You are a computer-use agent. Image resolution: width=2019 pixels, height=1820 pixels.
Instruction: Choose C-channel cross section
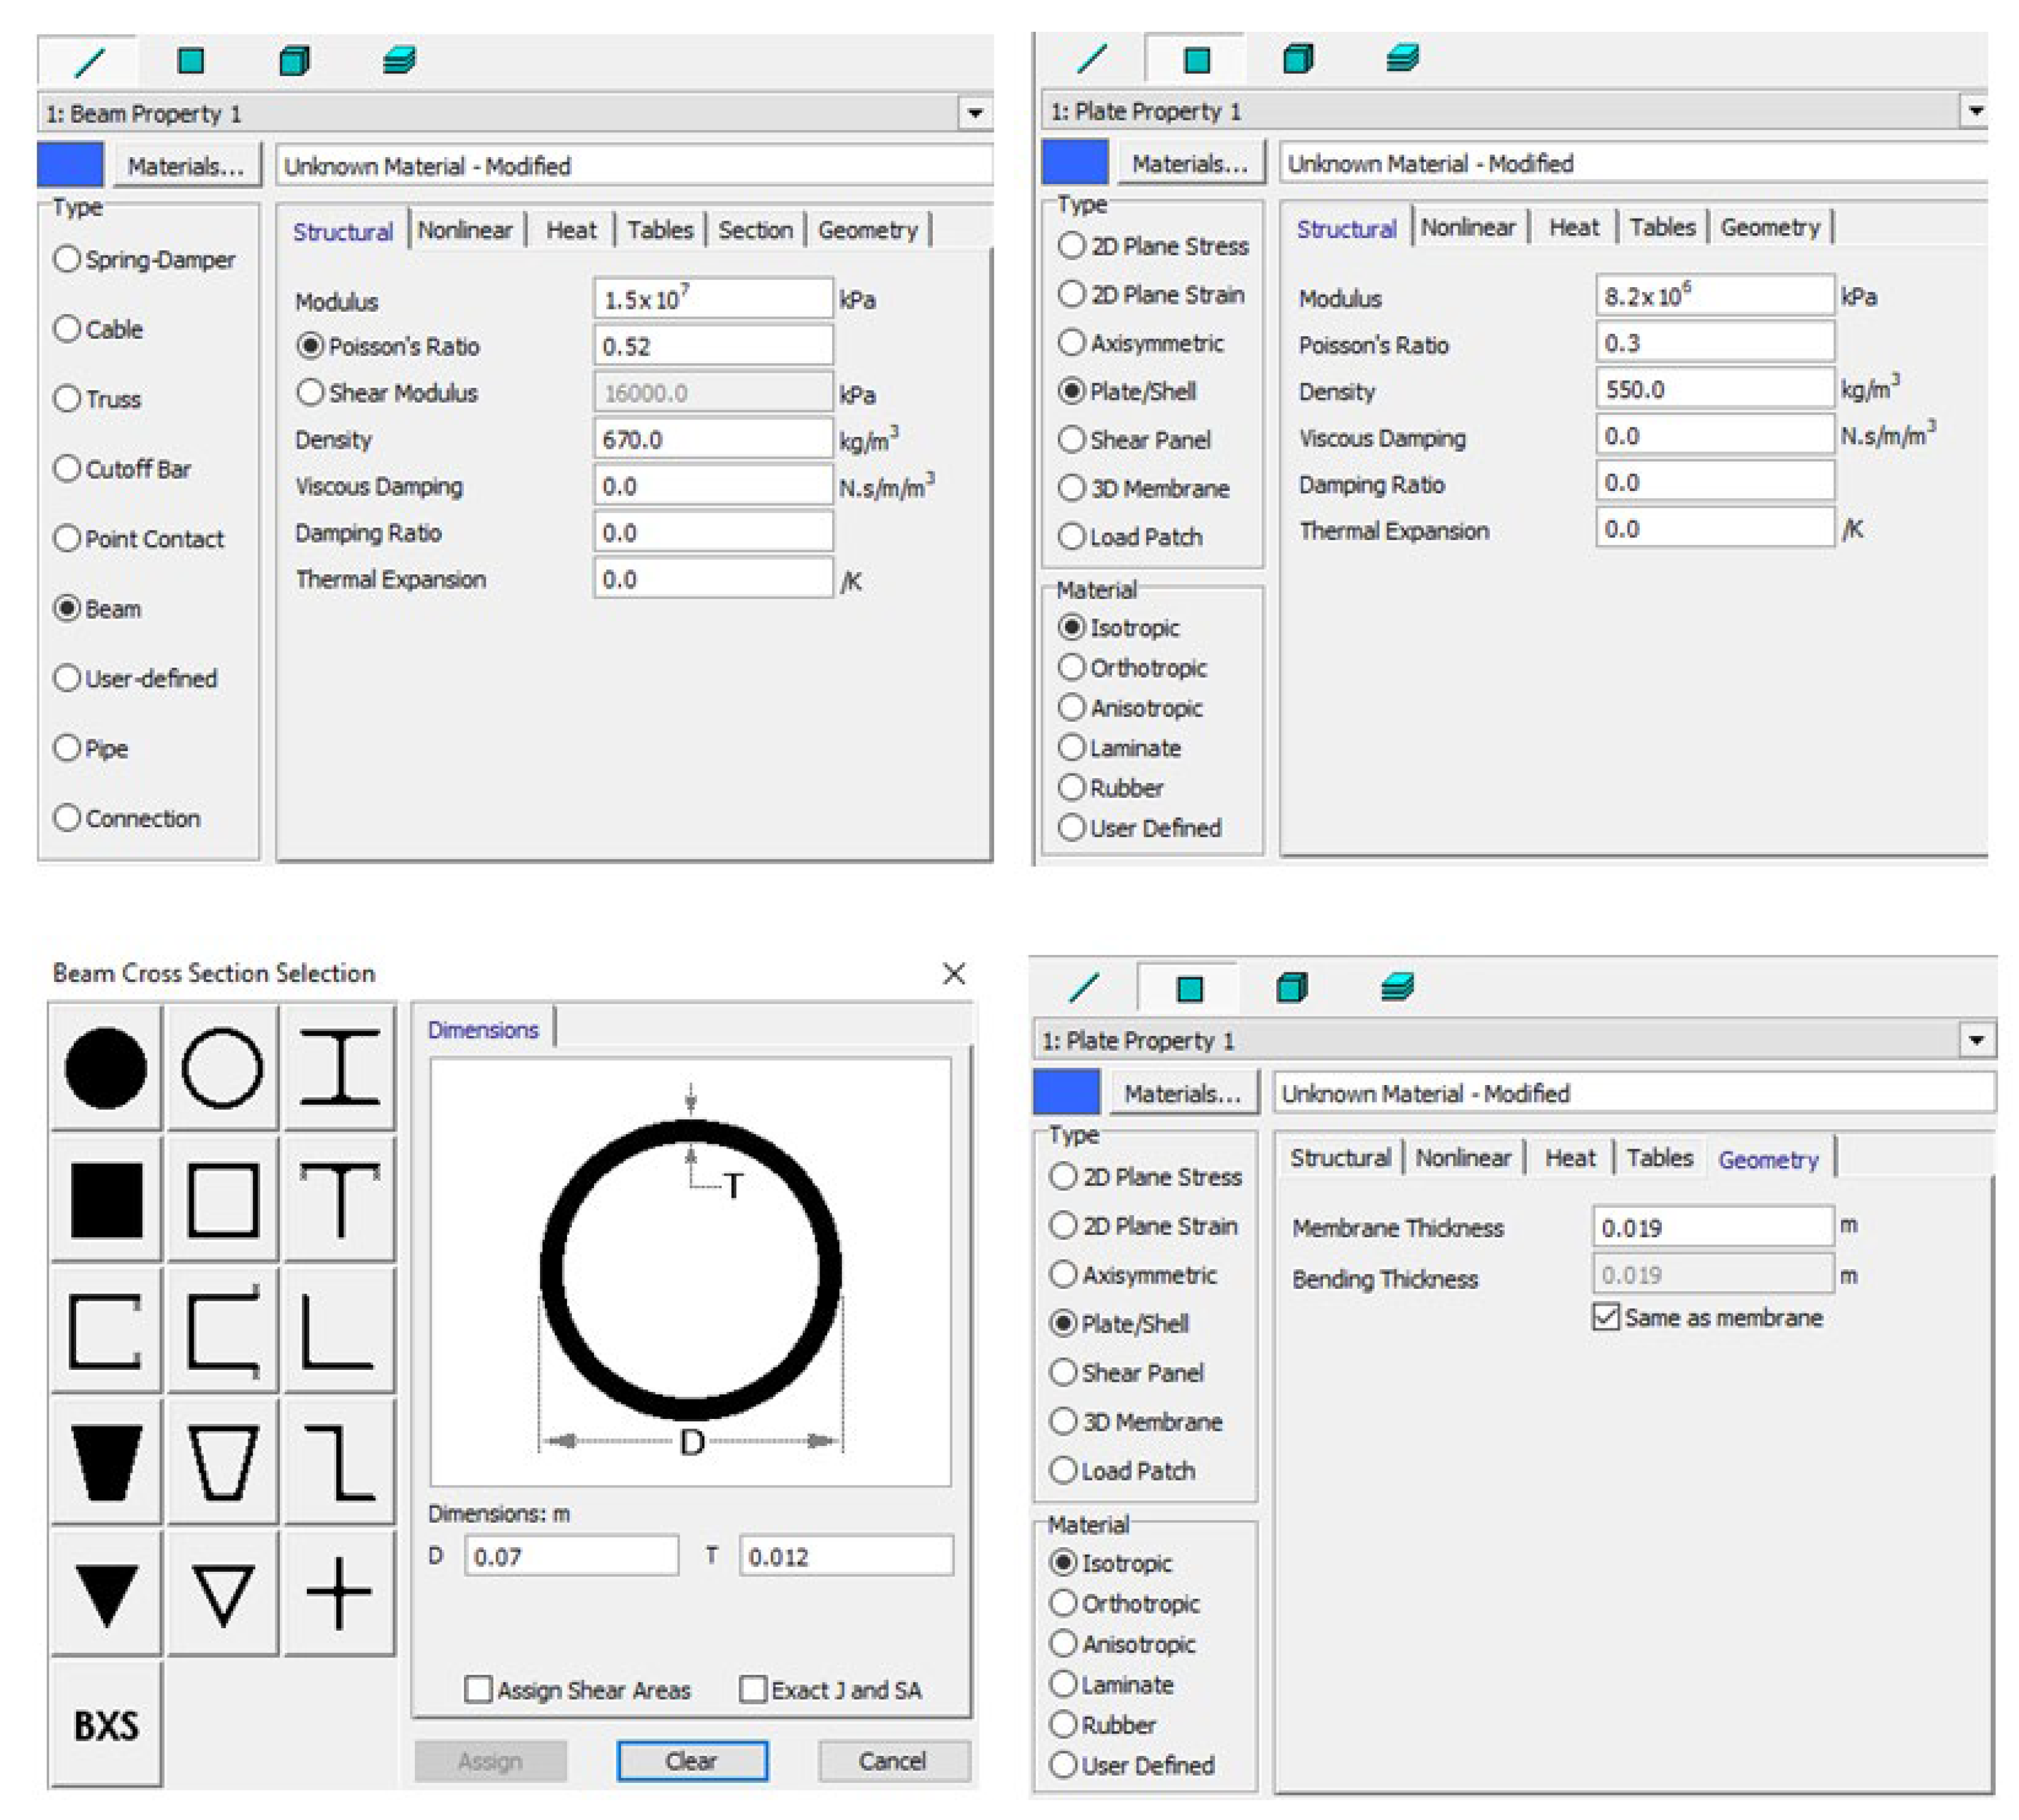(105, 1331)
